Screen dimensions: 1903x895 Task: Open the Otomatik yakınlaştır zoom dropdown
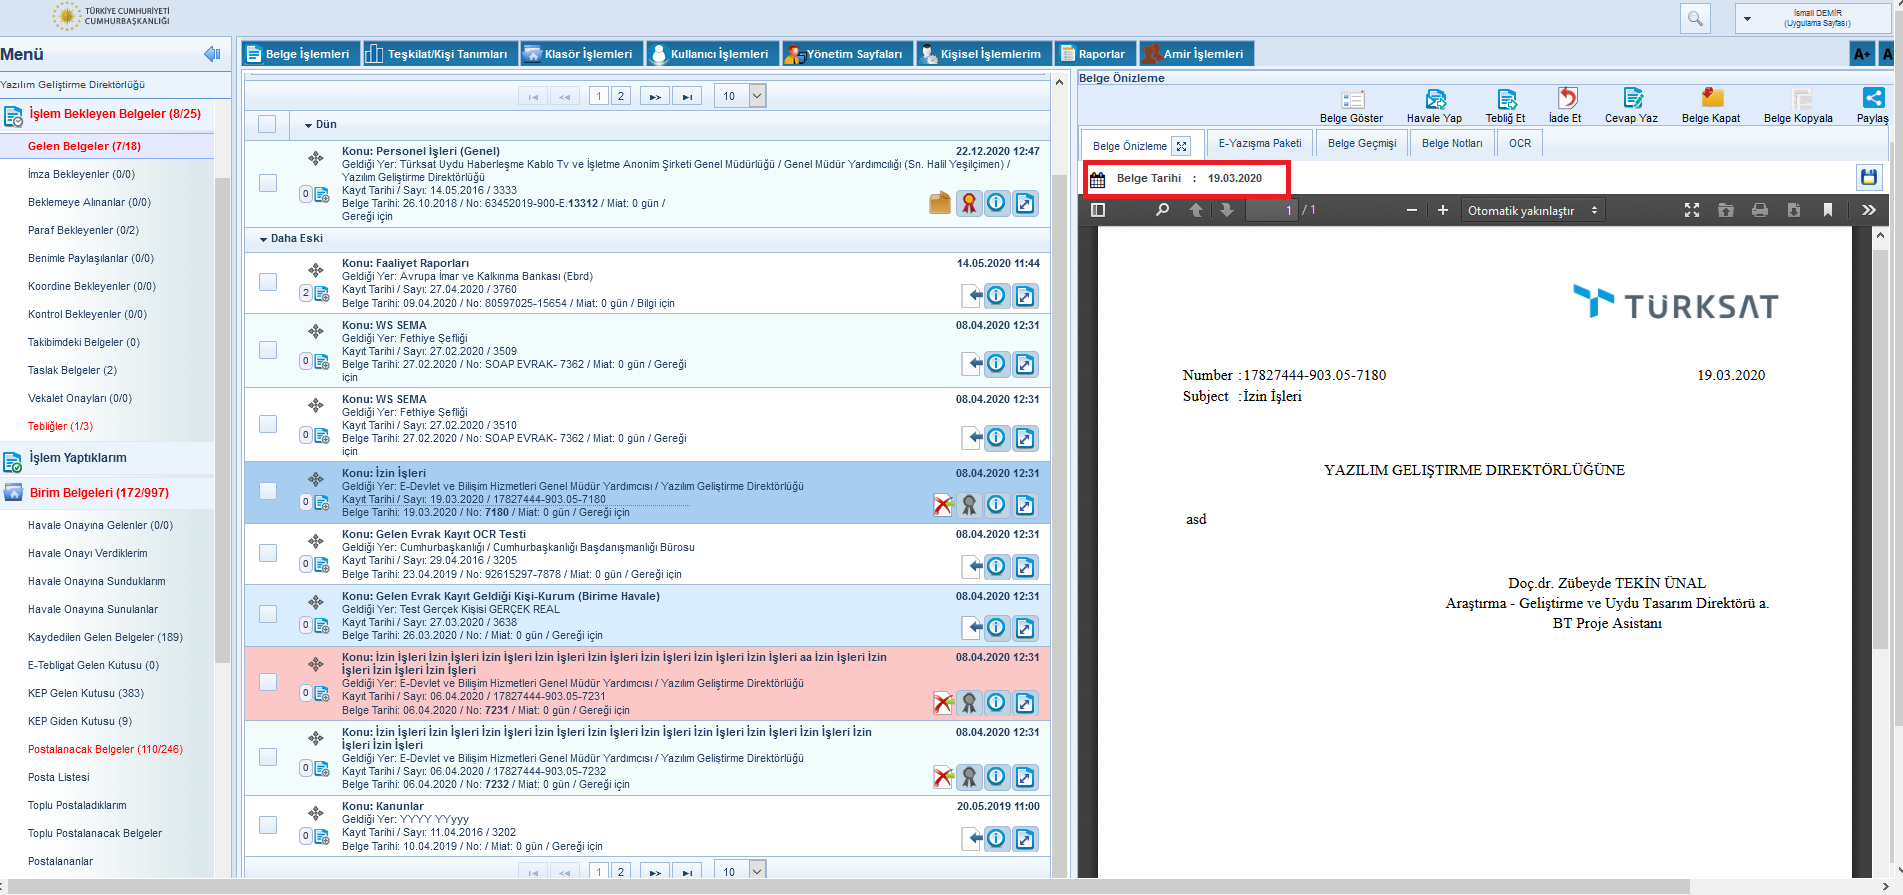click(x=1533, y=210)
